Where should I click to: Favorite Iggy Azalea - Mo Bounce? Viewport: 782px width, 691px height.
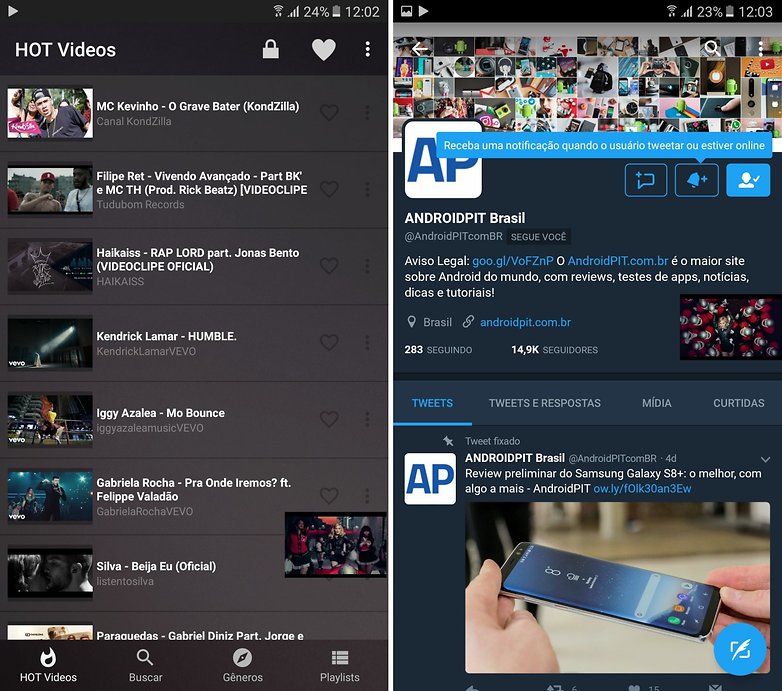329,419
